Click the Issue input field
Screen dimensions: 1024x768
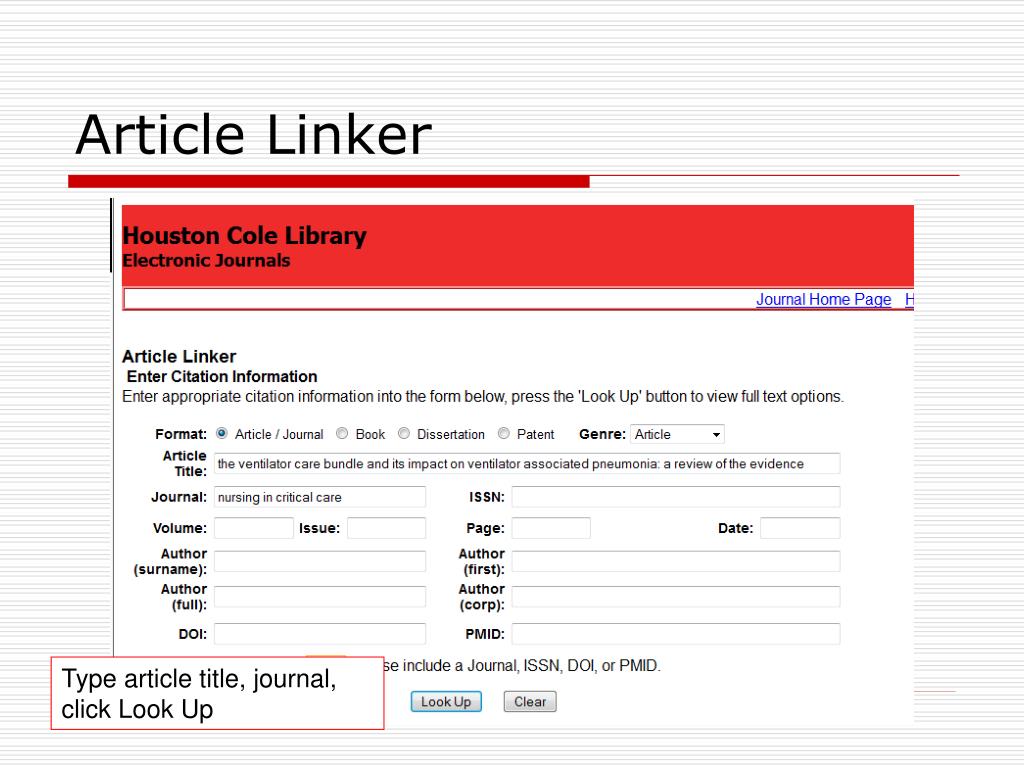pos(387,528)
